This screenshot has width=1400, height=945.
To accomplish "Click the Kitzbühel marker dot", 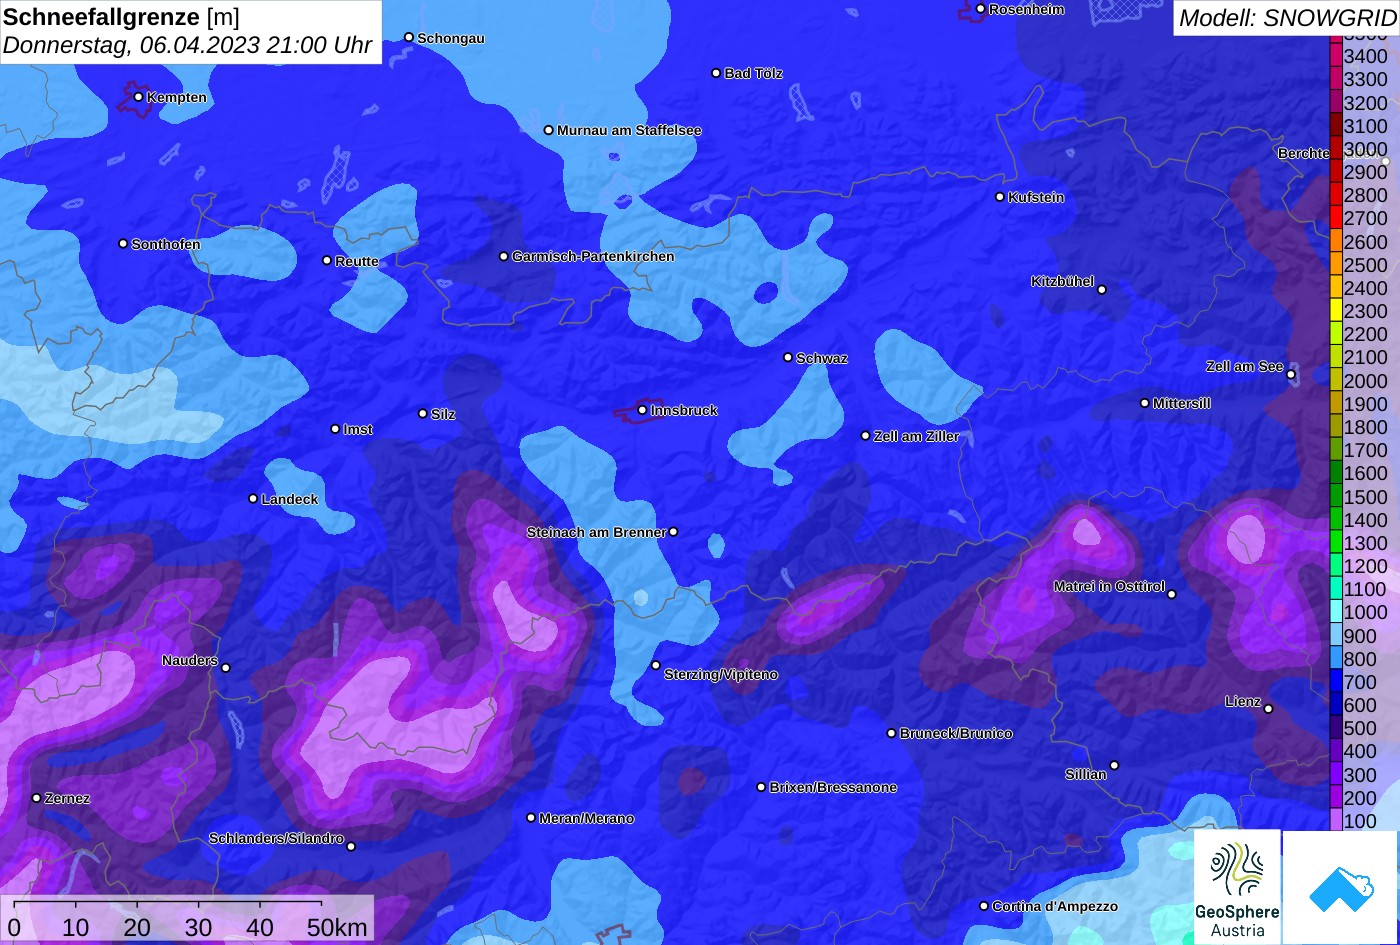I will (1102, 290).
